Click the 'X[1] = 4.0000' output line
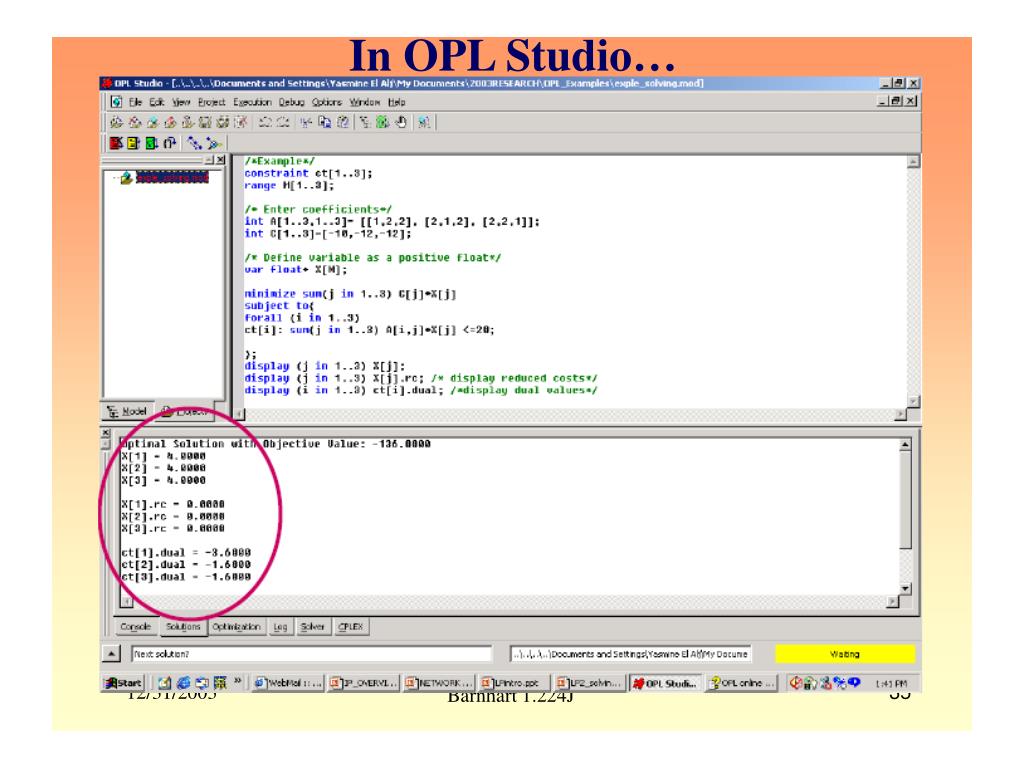This screenshot has width=1024, height=768. click(163, 456)
